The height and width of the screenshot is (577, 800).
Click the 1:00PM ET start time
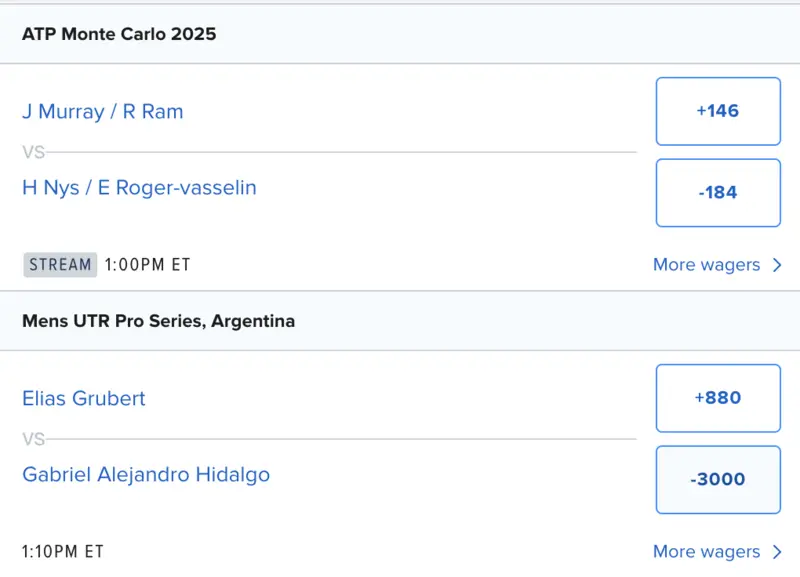(x=148, y=265)
